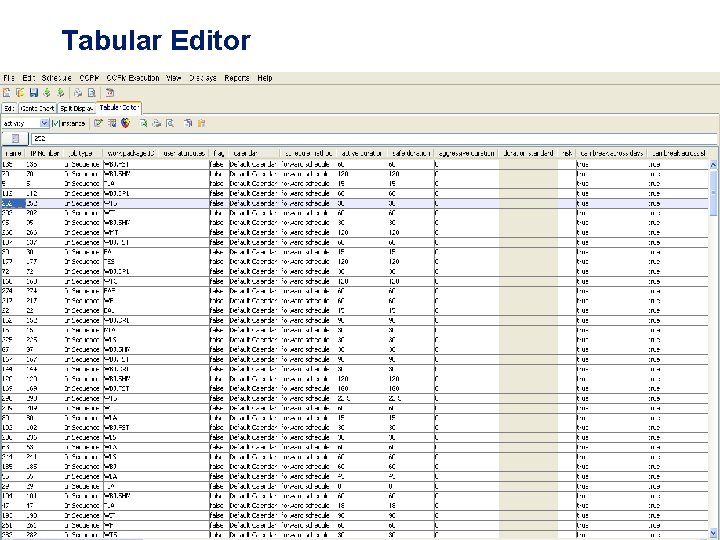This screenshot has height=540, width=720.
Task: Open the CCPM menu
Action: tap(89, 78)
